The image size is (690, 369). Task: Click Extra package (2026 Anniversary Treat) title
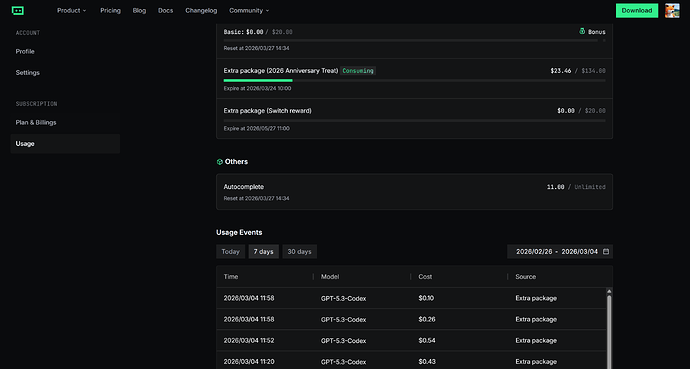281,71
